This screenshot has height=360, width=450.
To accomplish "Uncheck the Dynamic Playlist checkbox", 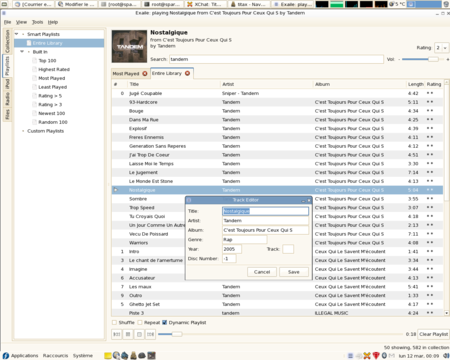I will point(164,322).
